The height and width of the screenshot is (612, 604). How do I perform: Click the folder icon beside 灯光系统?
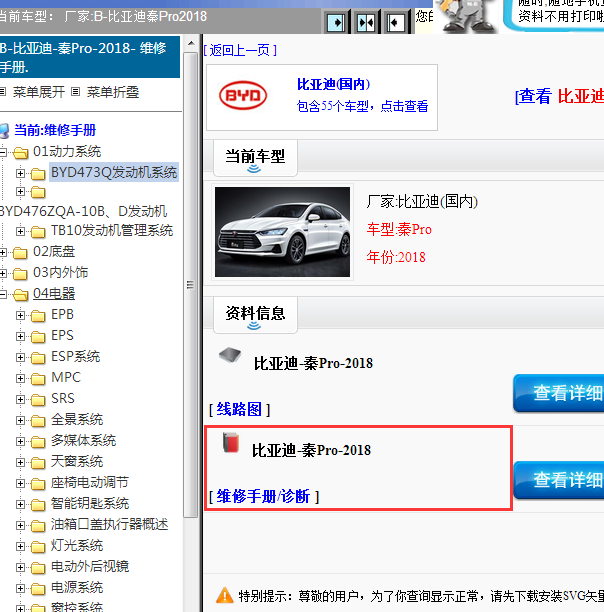tap(38, 547)
